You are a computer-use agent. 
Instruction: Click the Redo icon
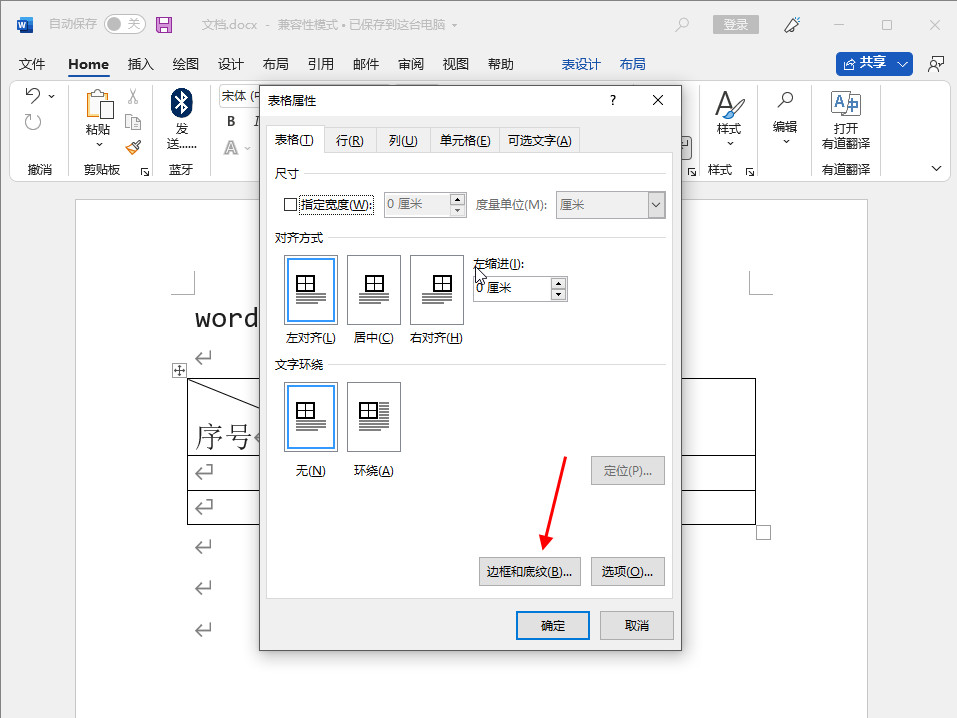coord(33,122)
